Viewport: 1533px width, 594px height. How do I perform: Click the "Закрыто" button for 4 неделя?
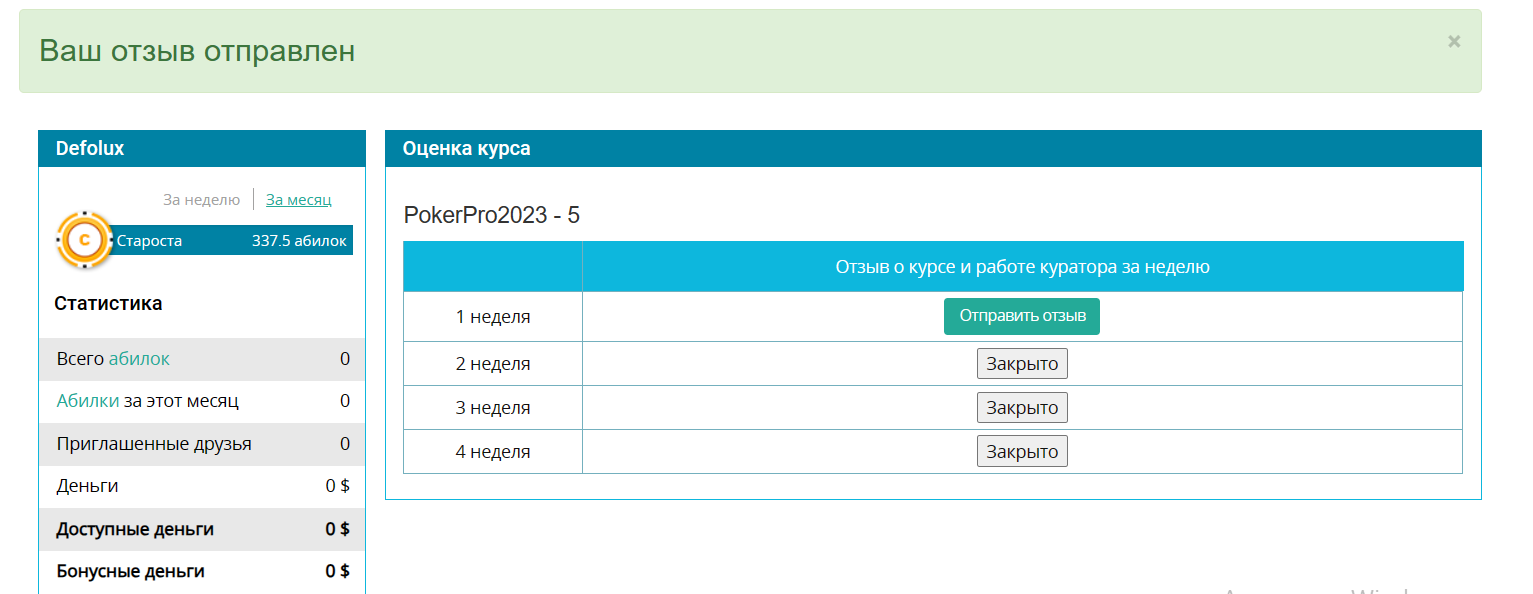[1022, 452]
